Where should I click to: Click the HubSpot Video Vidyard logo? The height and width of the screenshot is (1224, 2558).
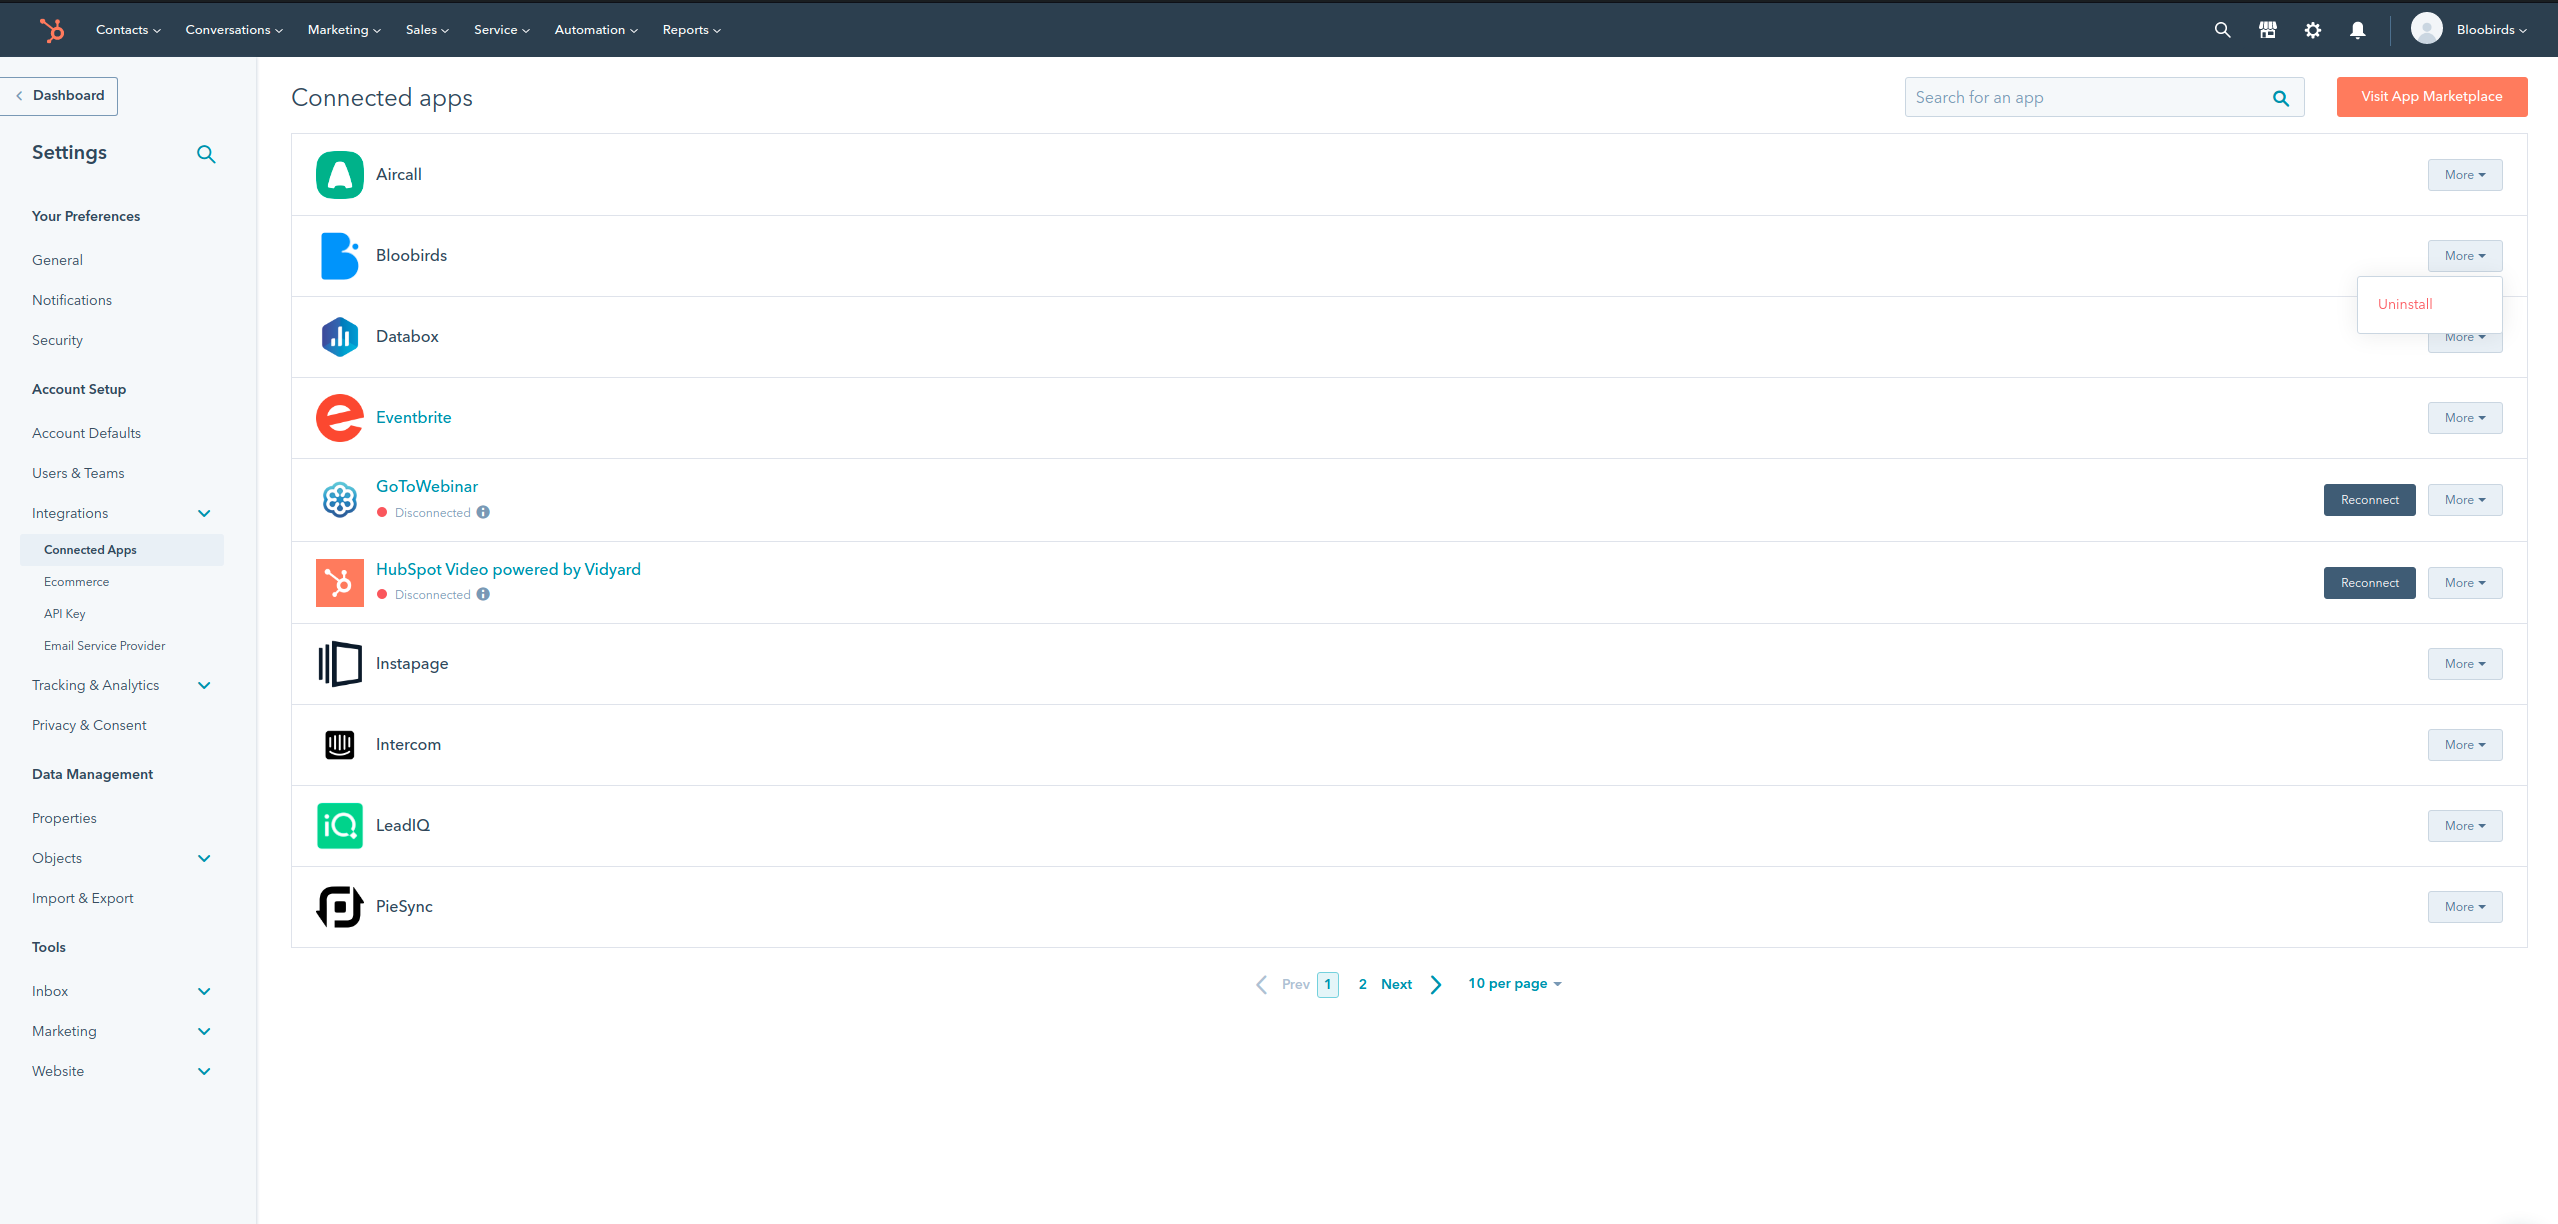(340, 583)
